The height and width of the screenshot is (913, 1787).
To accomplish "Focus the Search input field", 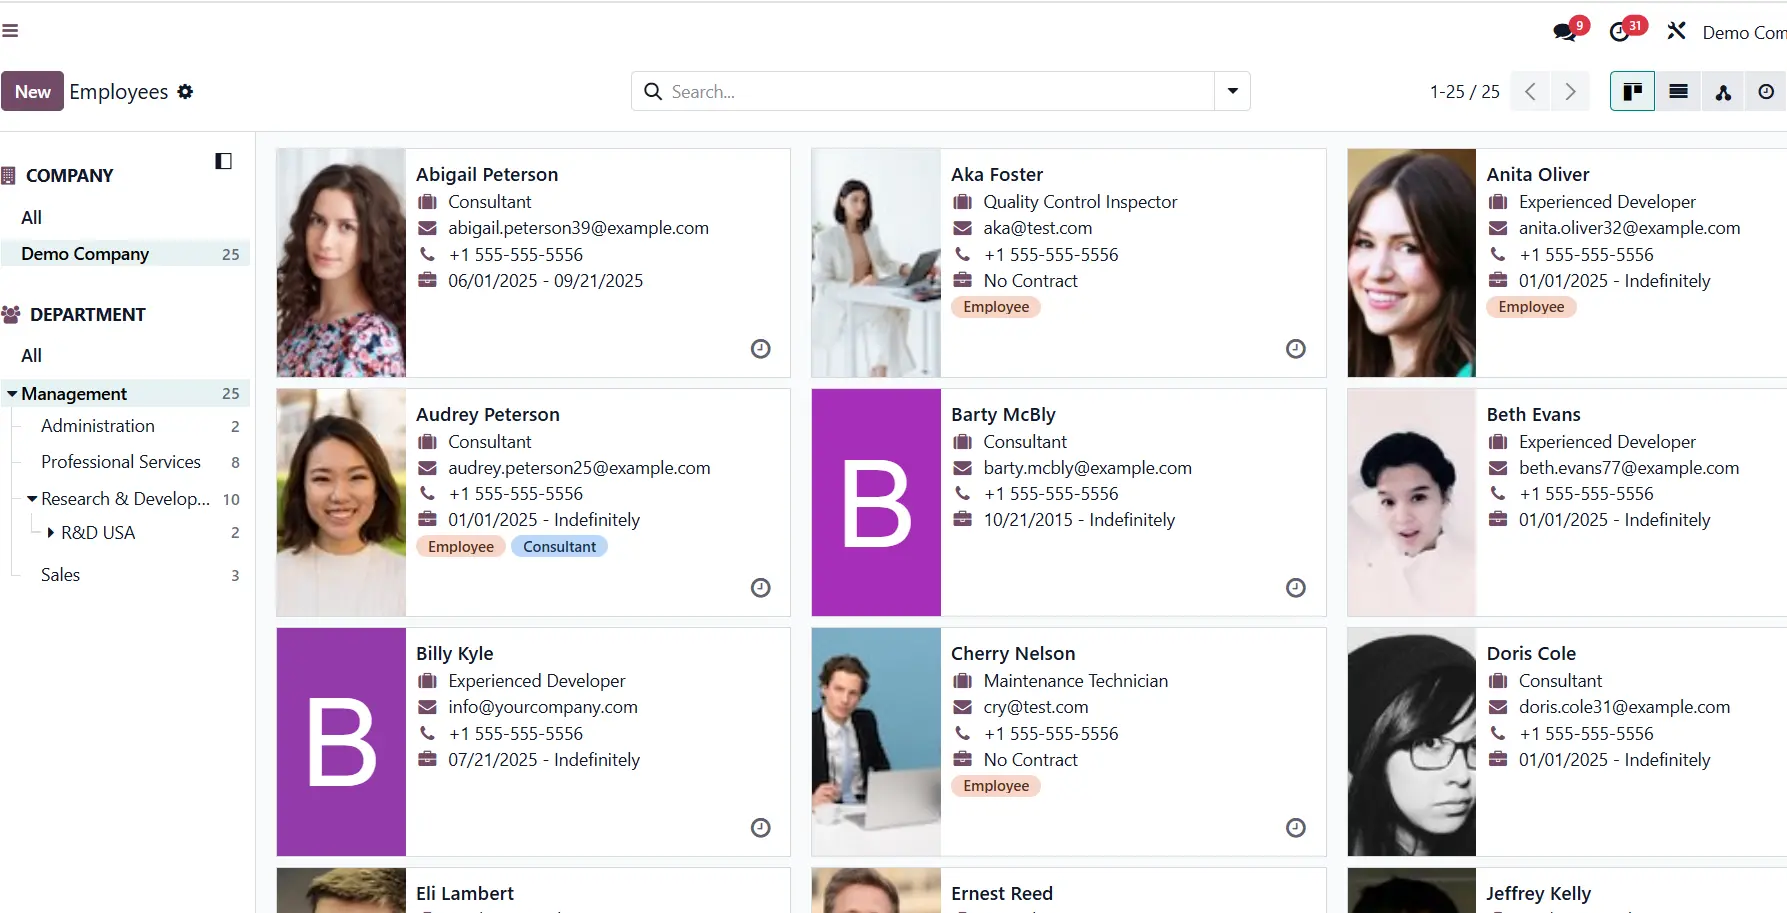I will tap(940, 92).
